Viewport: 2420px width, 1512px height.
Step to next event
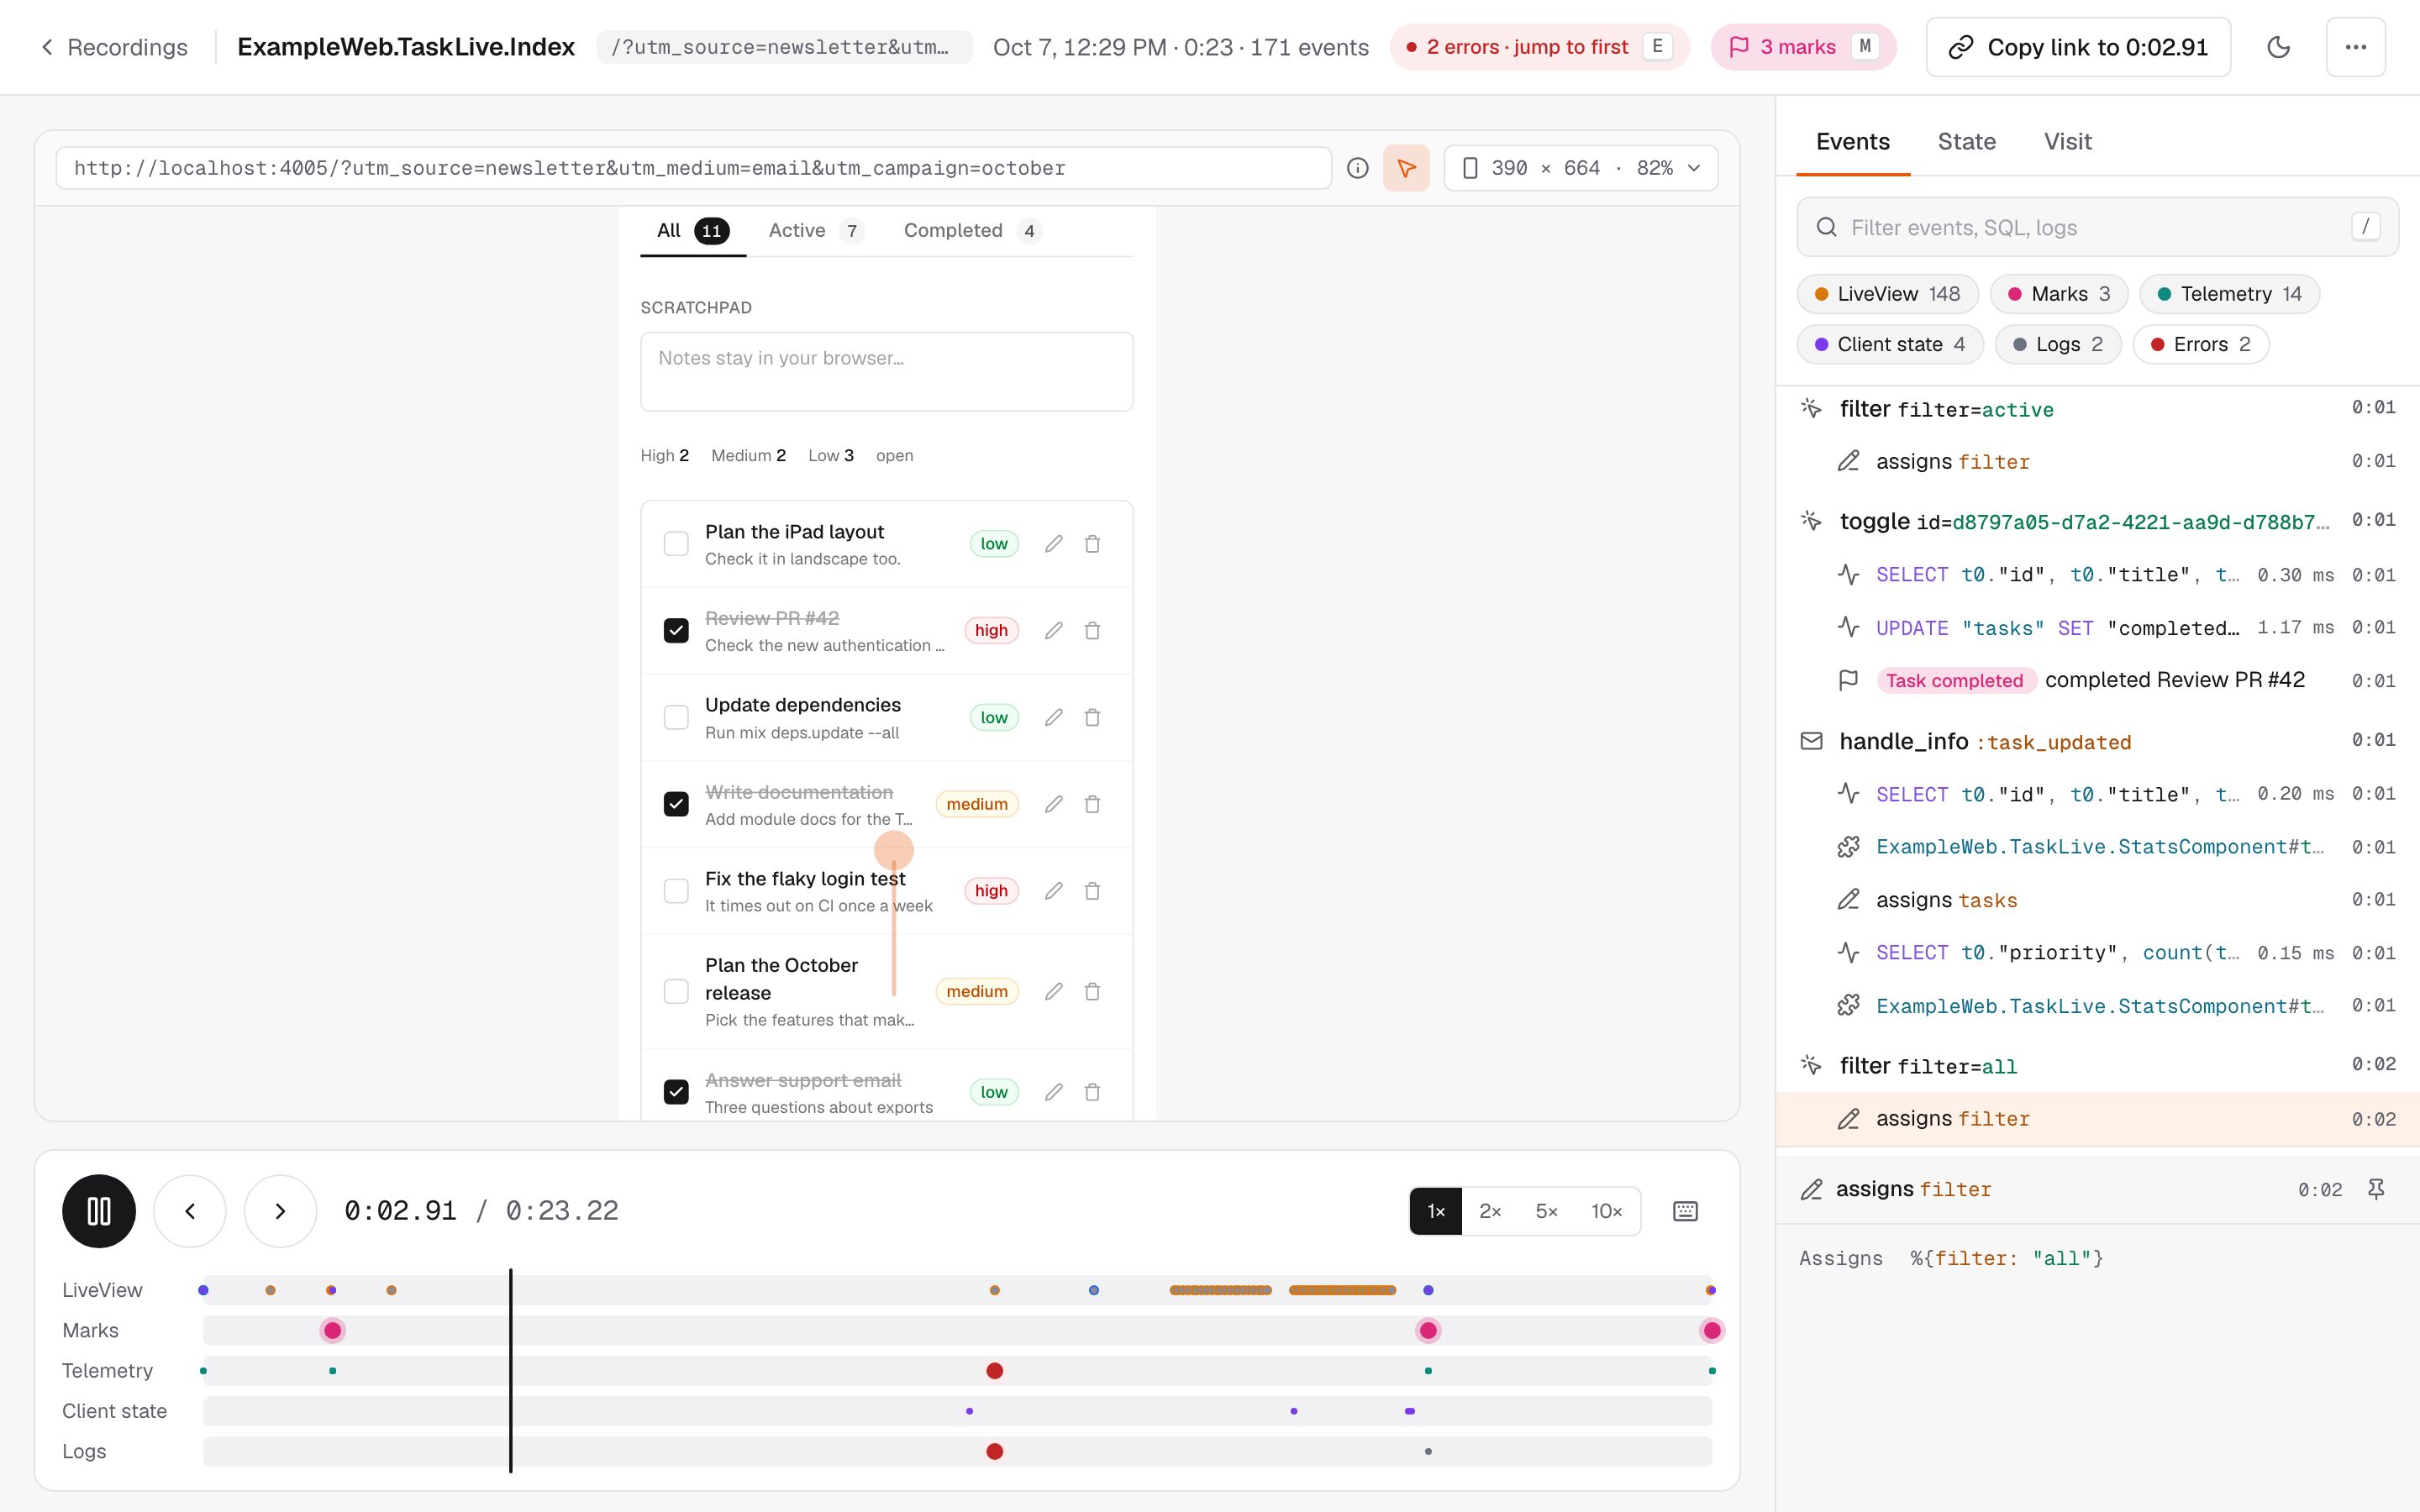[x=280, y=1211]
